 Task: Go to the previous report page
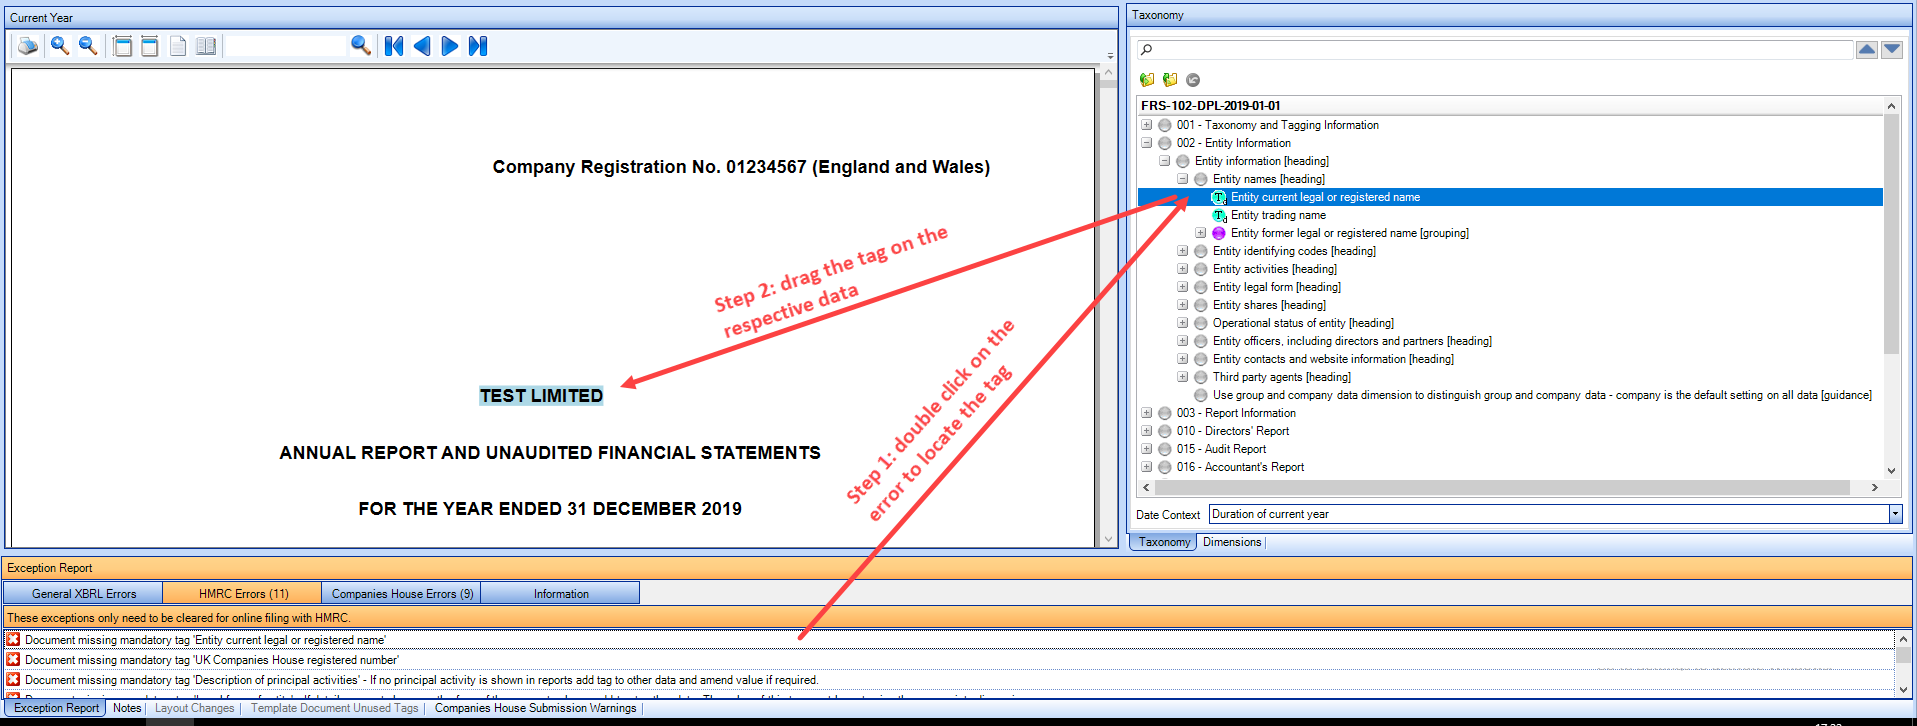[422, 46]
